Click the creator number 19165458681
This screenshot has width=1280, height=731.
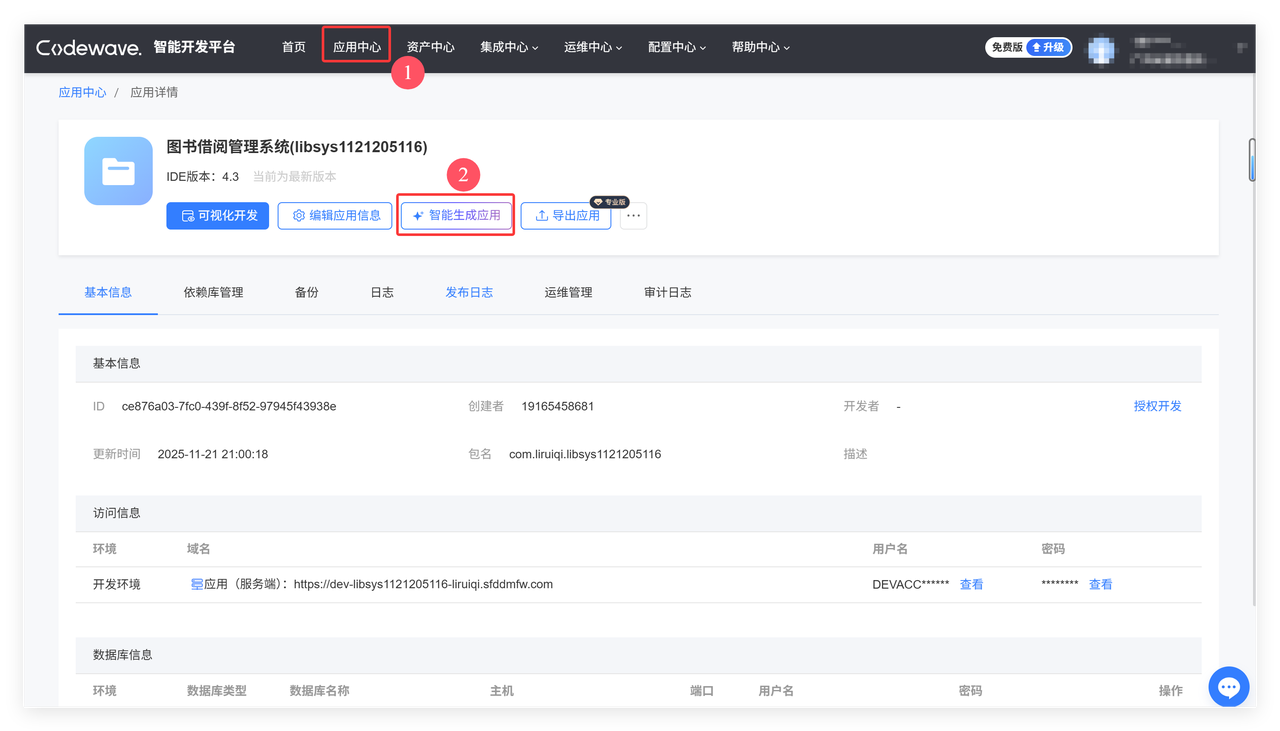pyautogui.click(x=558, y=406)
